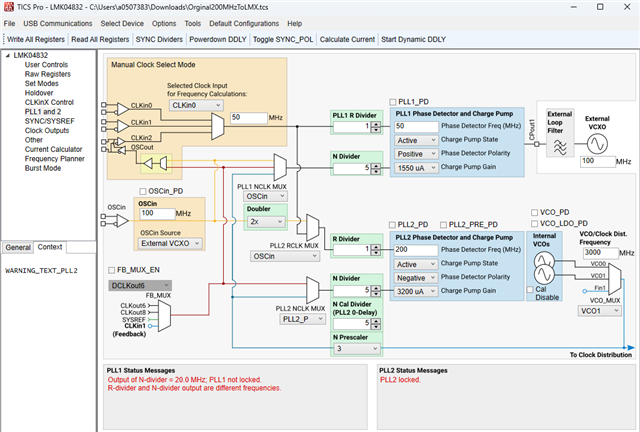Screen dimensions: 640x432
Task: Check the FB_MUX_EN checkbox
Action: pos(111,270)
